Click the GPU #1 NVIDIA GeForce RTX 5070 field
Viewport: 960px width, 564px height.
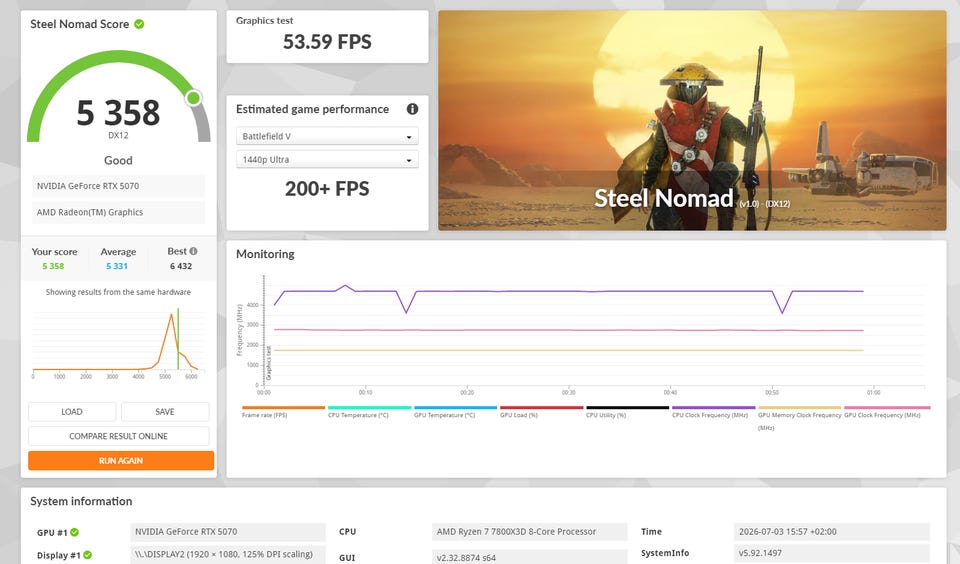228,532
